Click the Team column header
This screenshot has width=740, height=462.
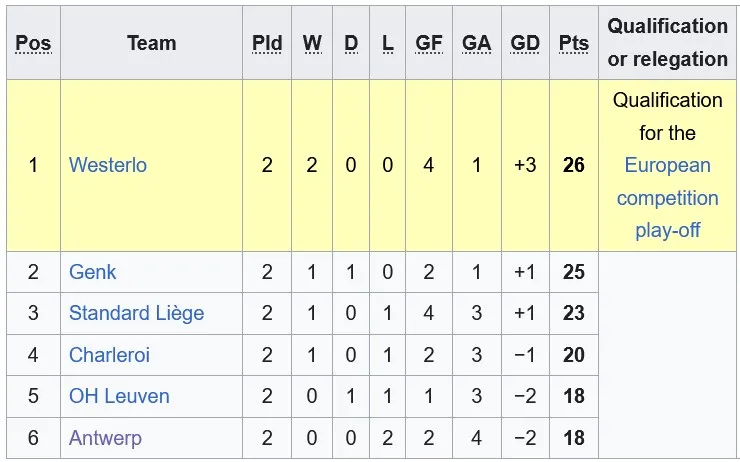point(151,43)
